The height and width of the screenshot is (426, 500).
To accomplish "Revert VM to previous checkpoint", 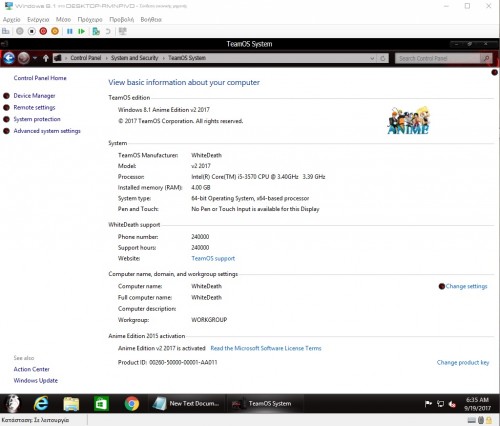I will point(108,31).
